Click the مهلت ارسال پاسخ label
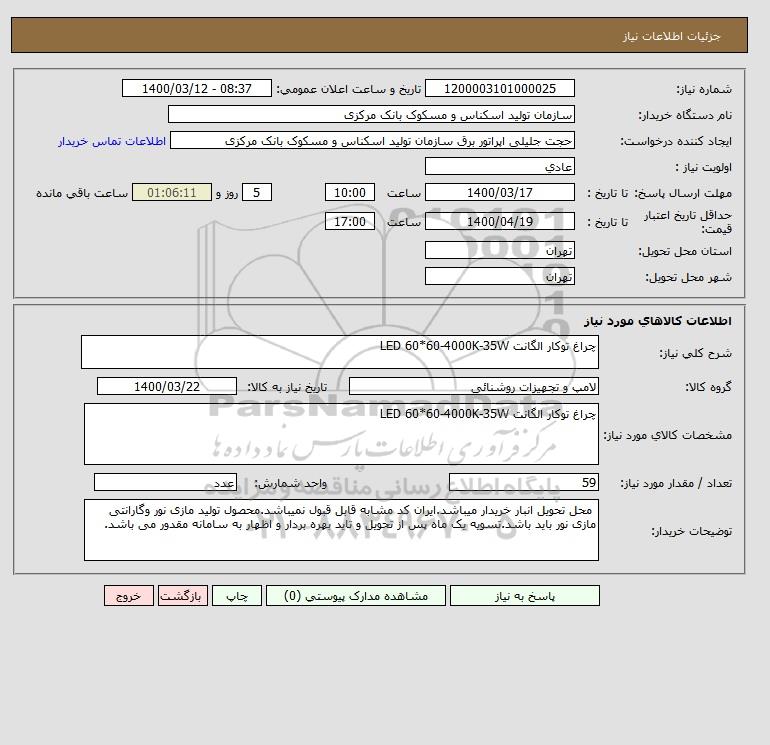The height and width of the screenshot is (745, 770). click(684, 193)
